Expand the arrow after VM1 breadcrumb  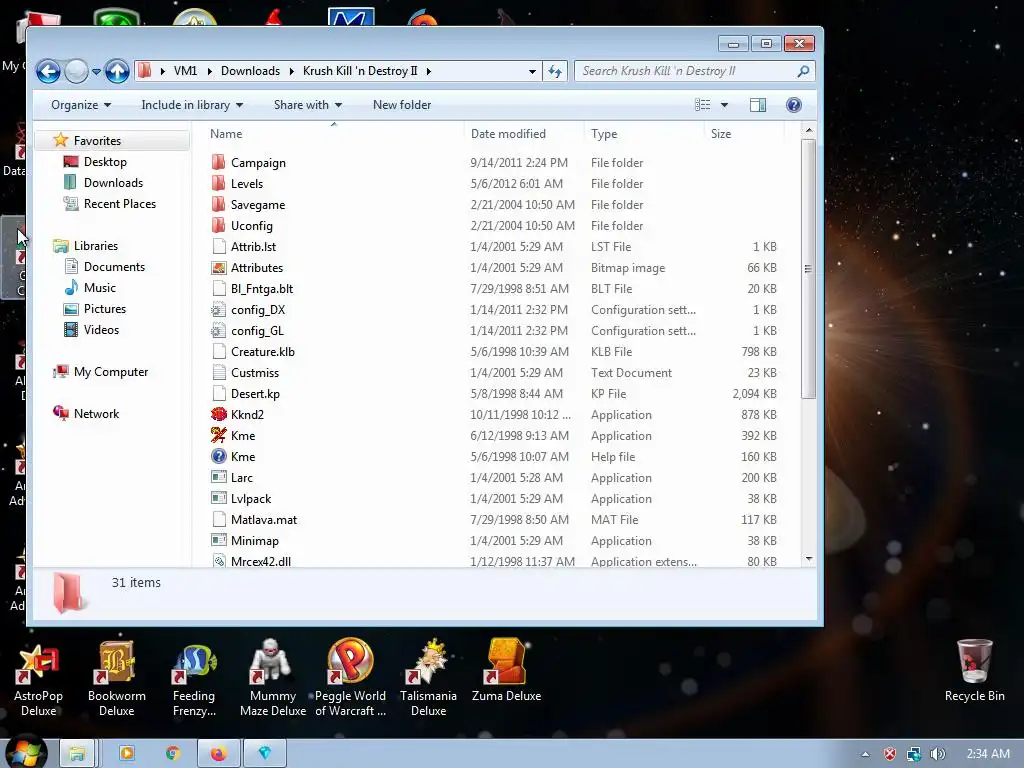210,71
